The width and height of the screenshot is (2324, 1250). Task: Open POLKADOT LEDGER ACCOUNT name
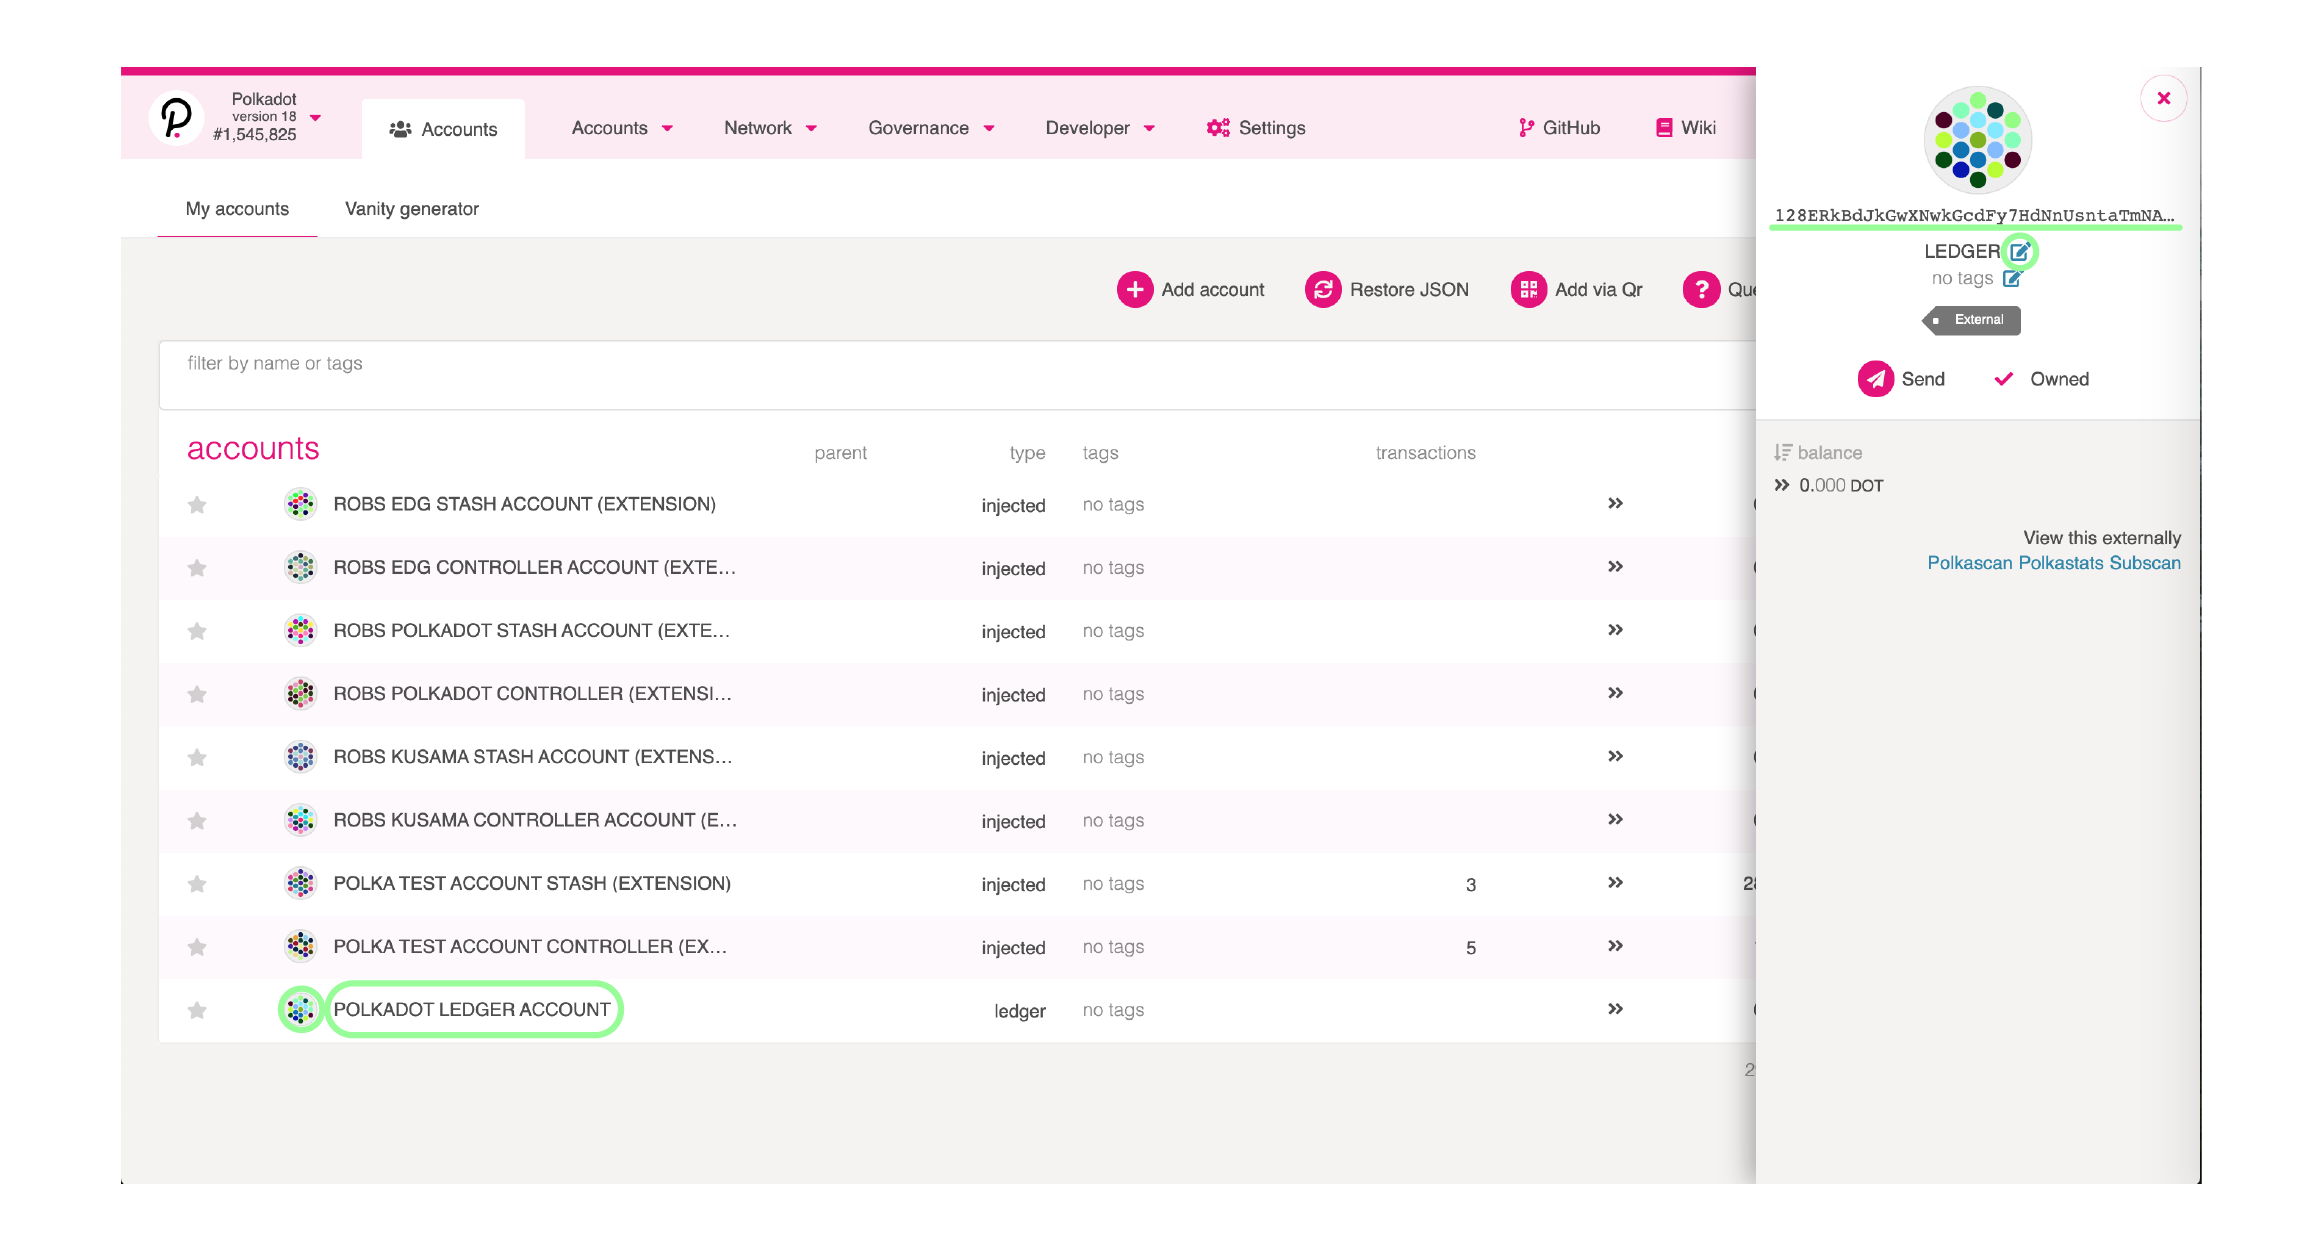pos(472,1009)
